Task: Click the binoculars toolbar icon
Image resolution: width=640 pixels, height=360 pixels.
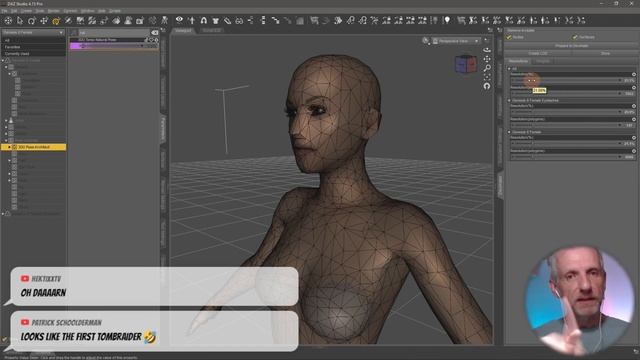Action: click(x=239, y=20)
